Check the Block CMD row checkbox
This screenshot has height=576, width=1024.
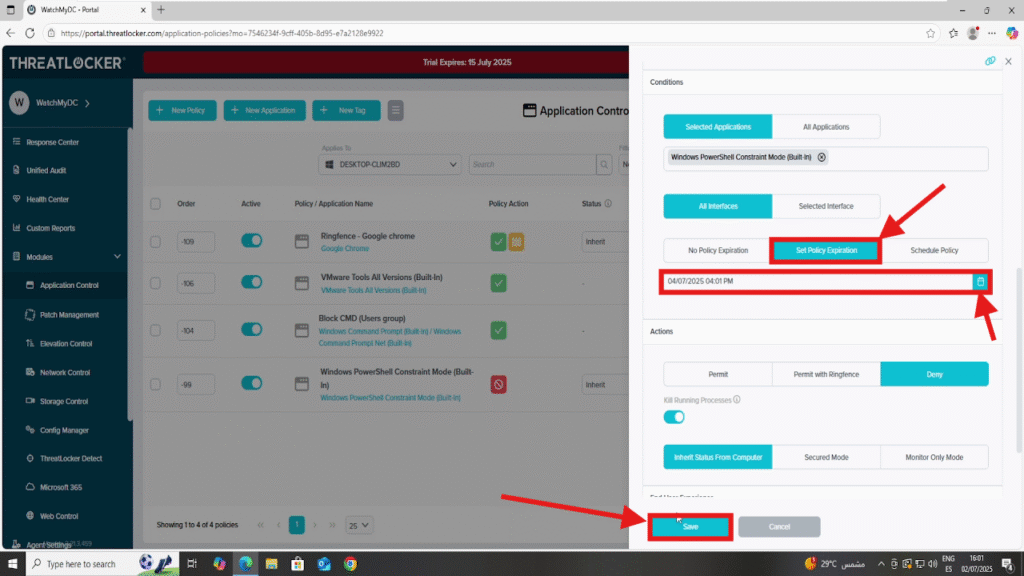coord(155,330)
